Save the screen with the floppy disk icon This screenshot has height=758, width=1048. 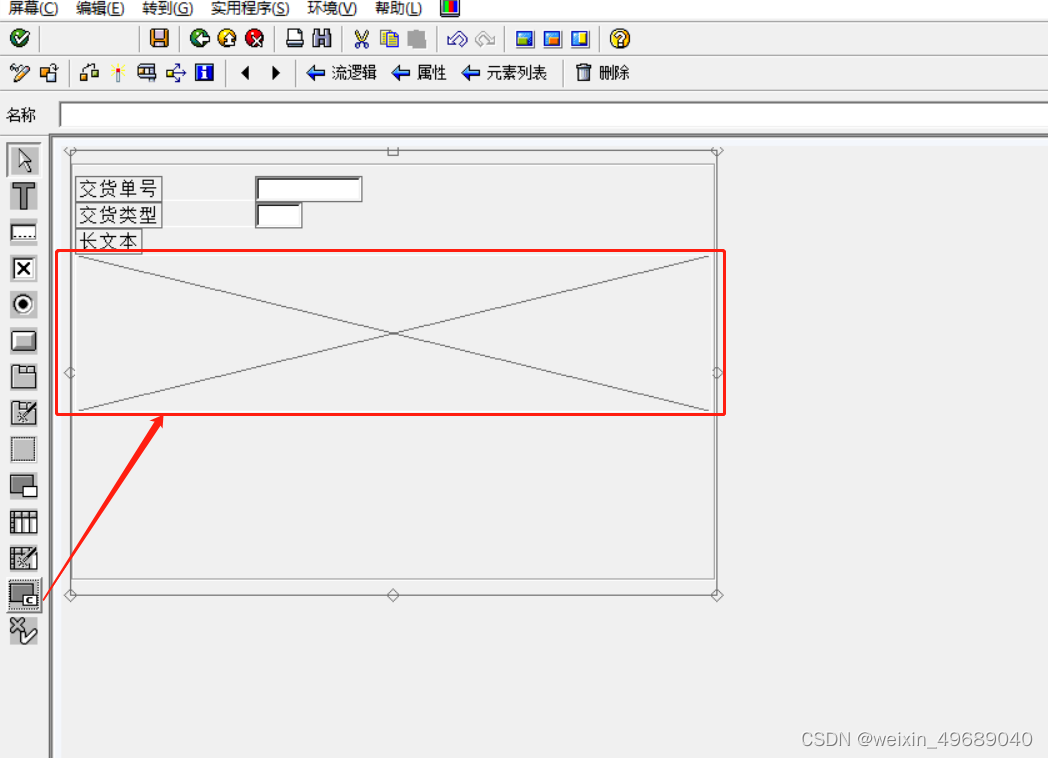[159, 38]
